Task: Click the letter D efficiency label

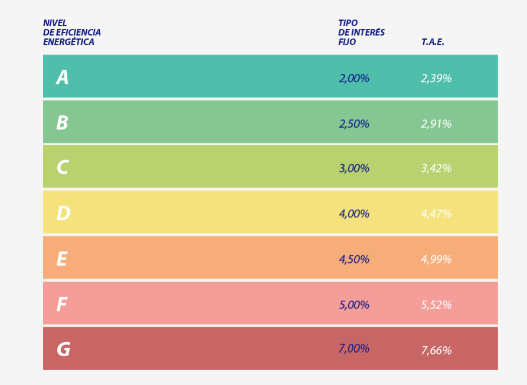Action: pyautogui.click(x=64, y=213)
